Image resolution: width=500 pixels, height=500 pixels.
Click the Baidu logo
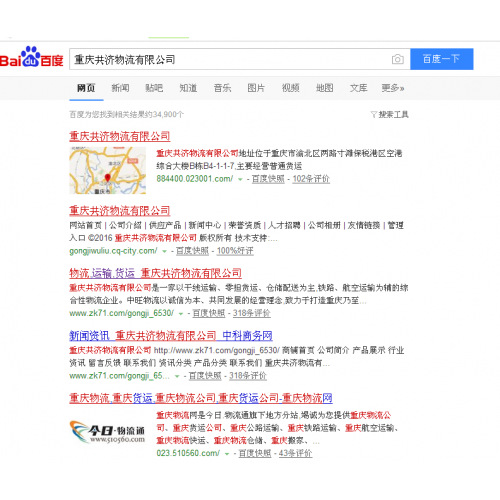31,57
